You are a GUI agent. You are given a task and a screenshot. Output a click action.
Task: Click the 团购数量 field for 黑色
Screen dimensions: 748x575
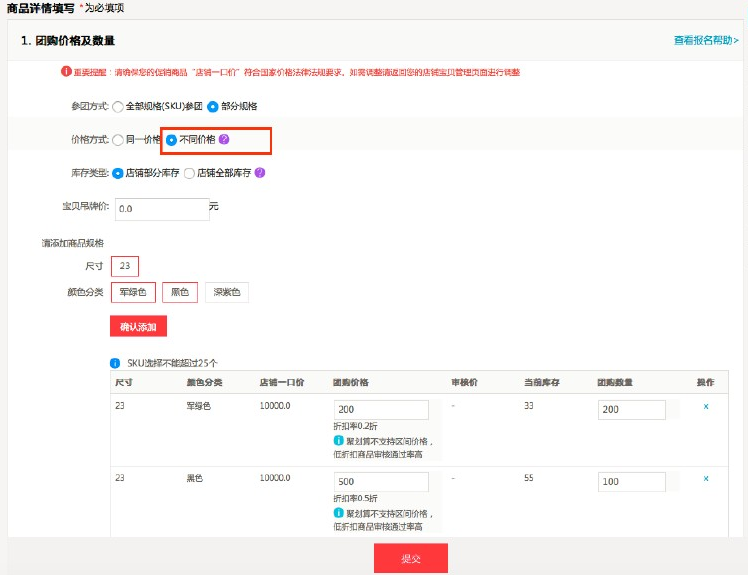[x=631, y=481]
